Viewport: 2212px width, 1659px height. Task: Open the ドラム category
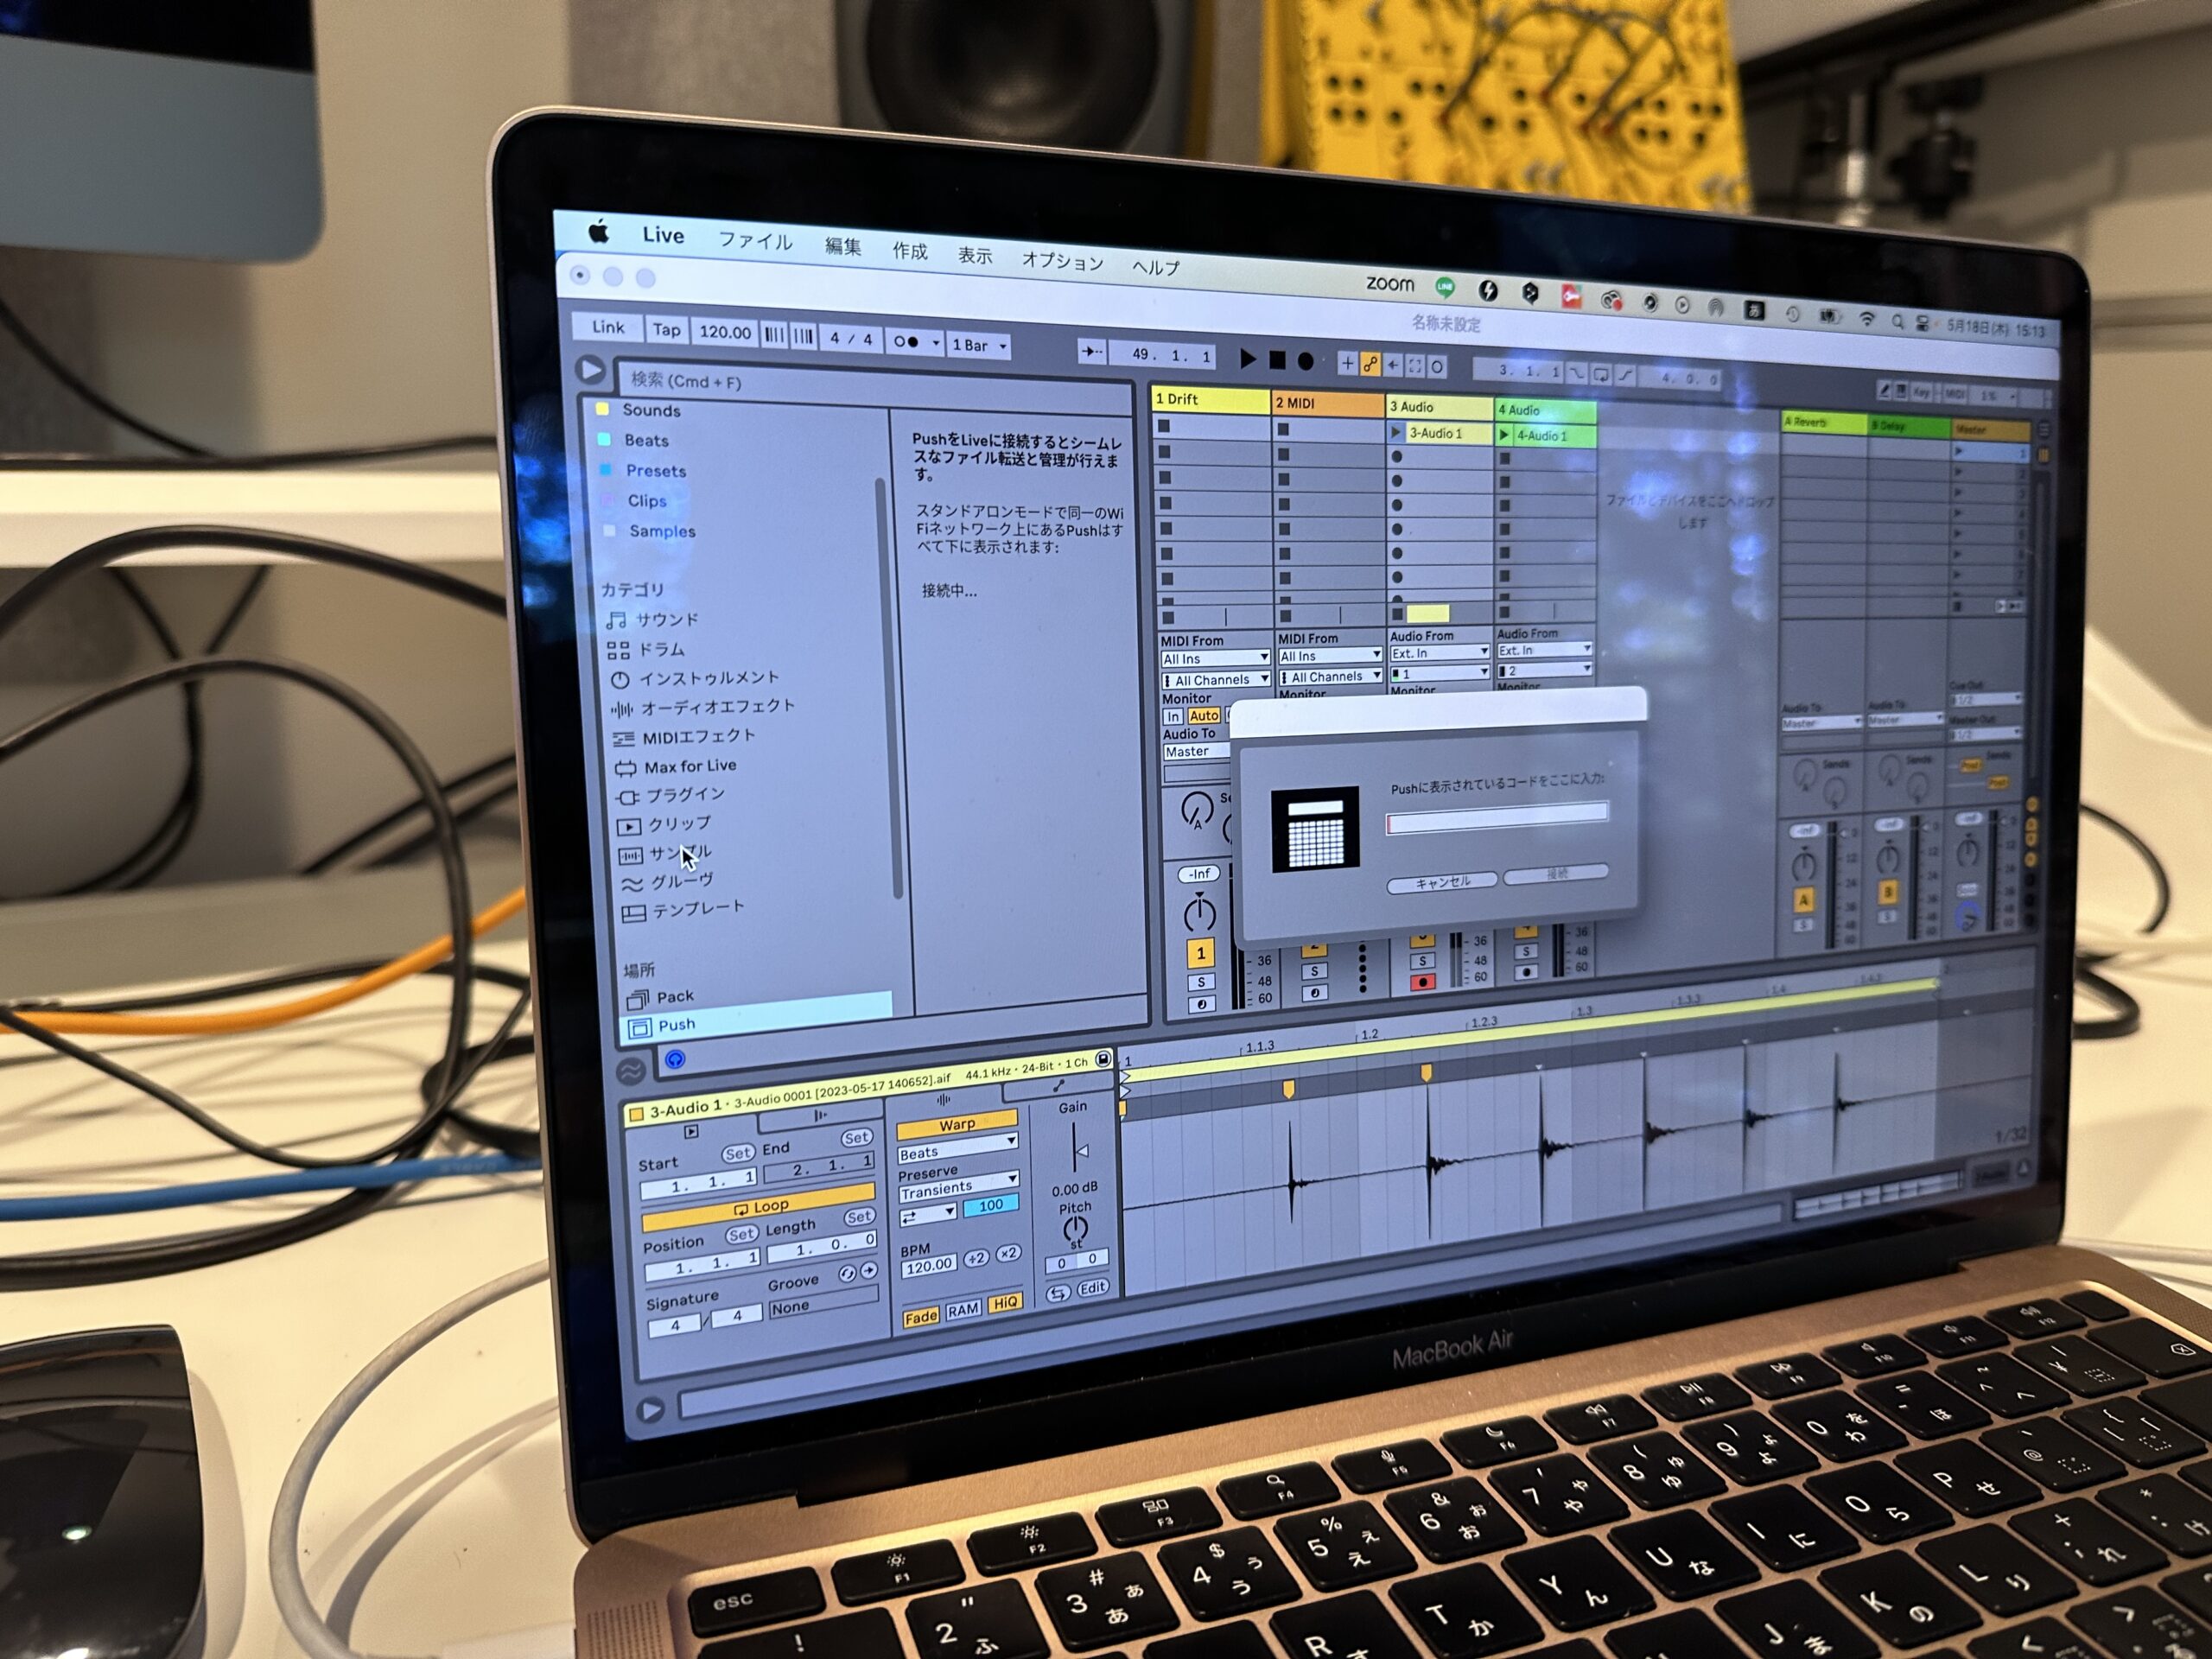647,650
